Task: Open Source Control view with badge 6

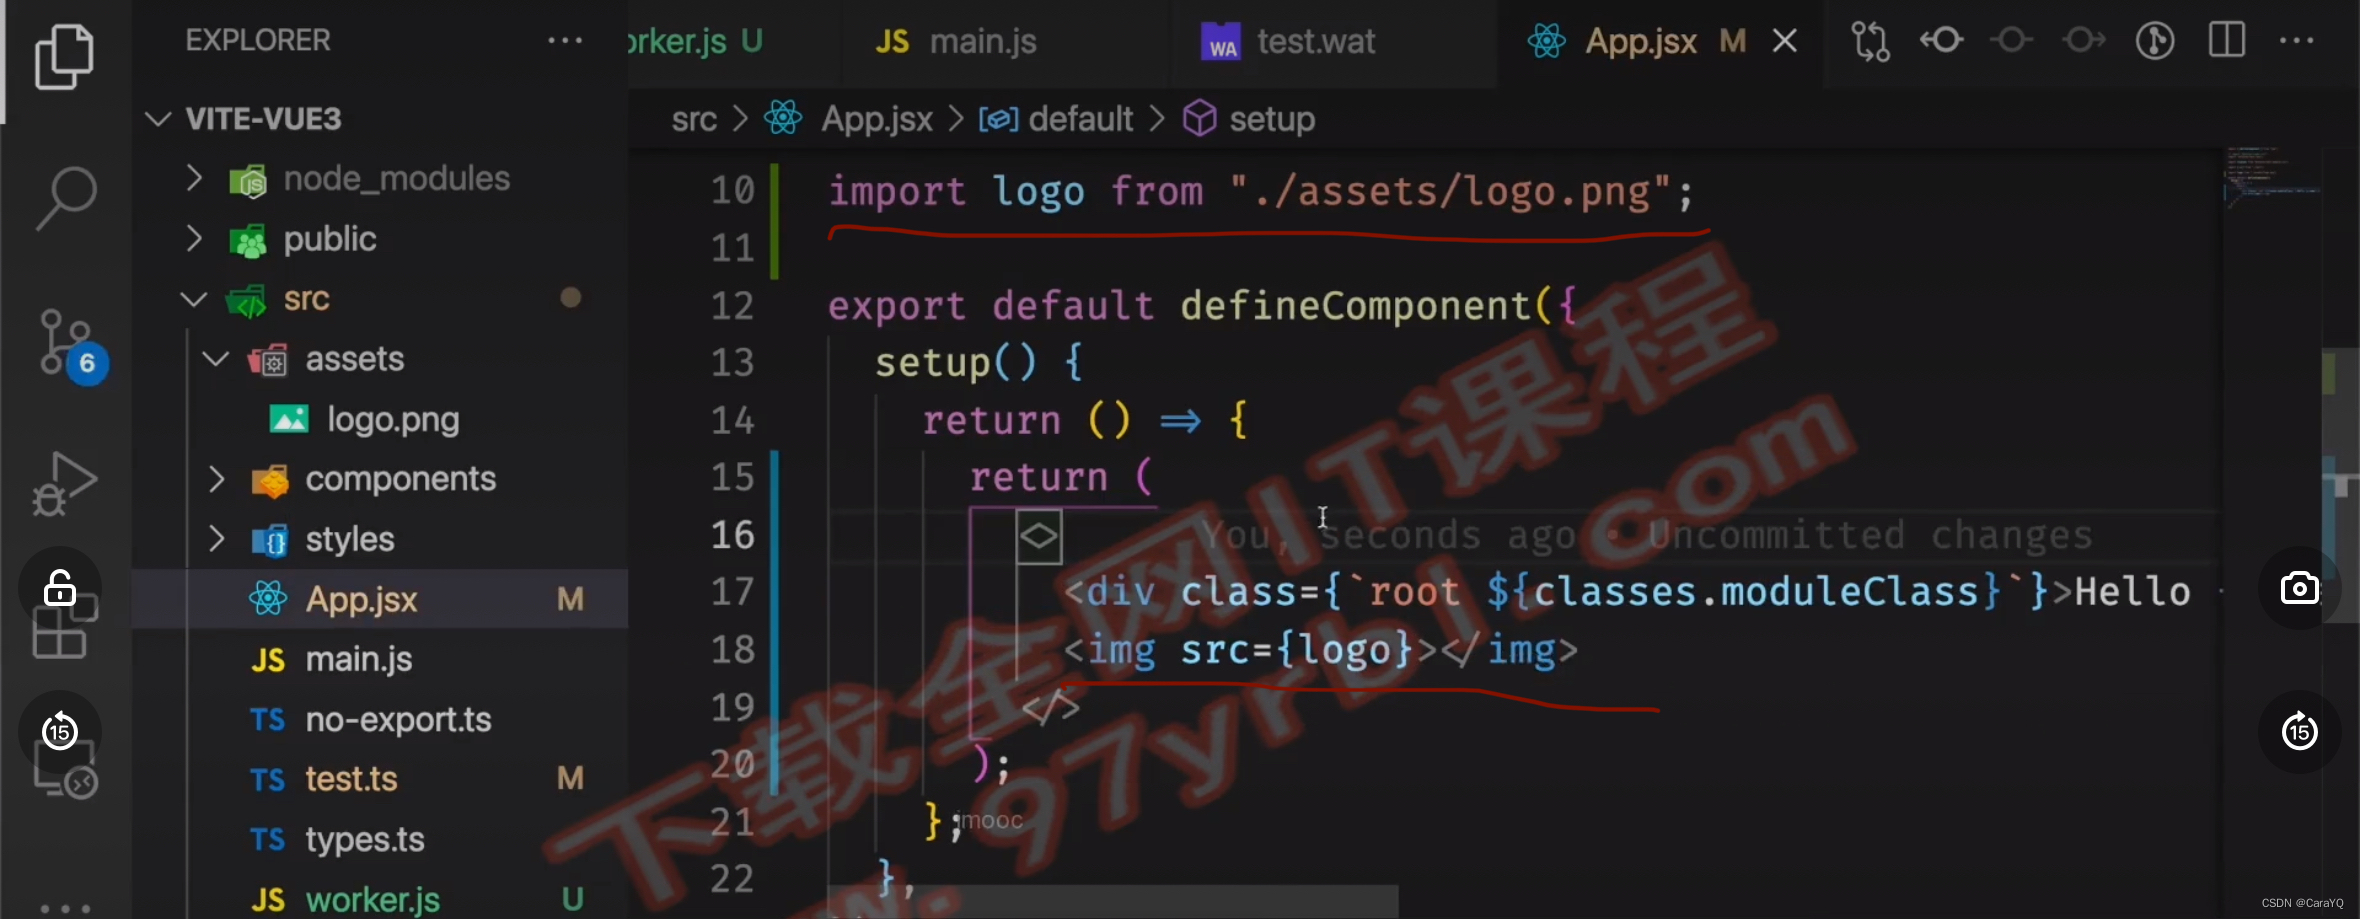Action: (x=70, y=345)
